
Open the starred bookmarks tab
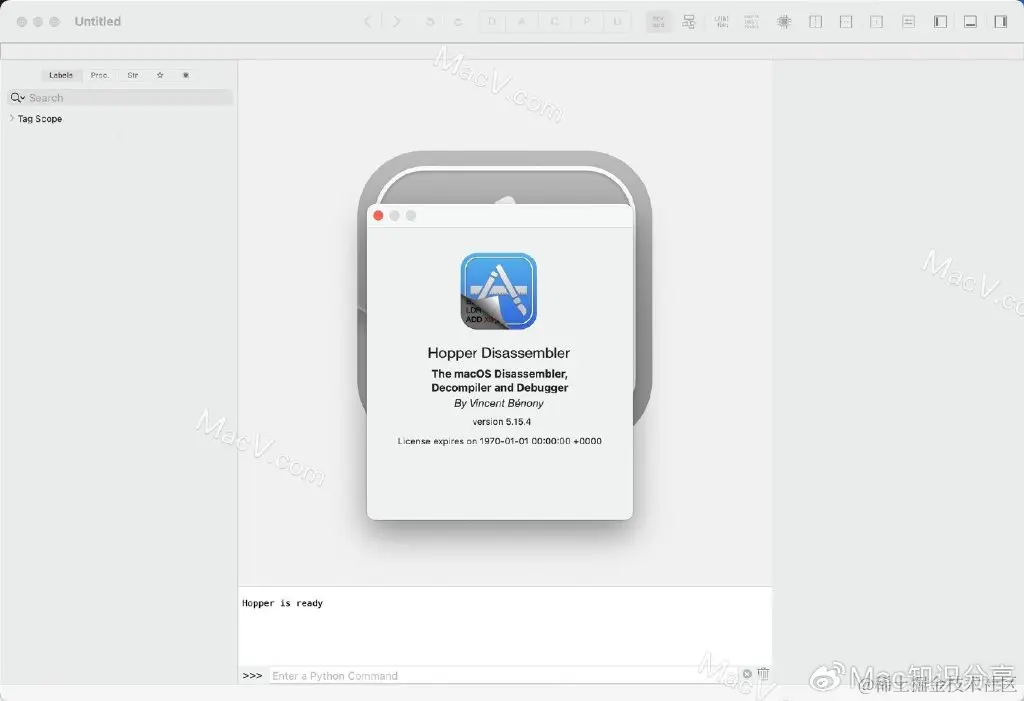[160, 75]
